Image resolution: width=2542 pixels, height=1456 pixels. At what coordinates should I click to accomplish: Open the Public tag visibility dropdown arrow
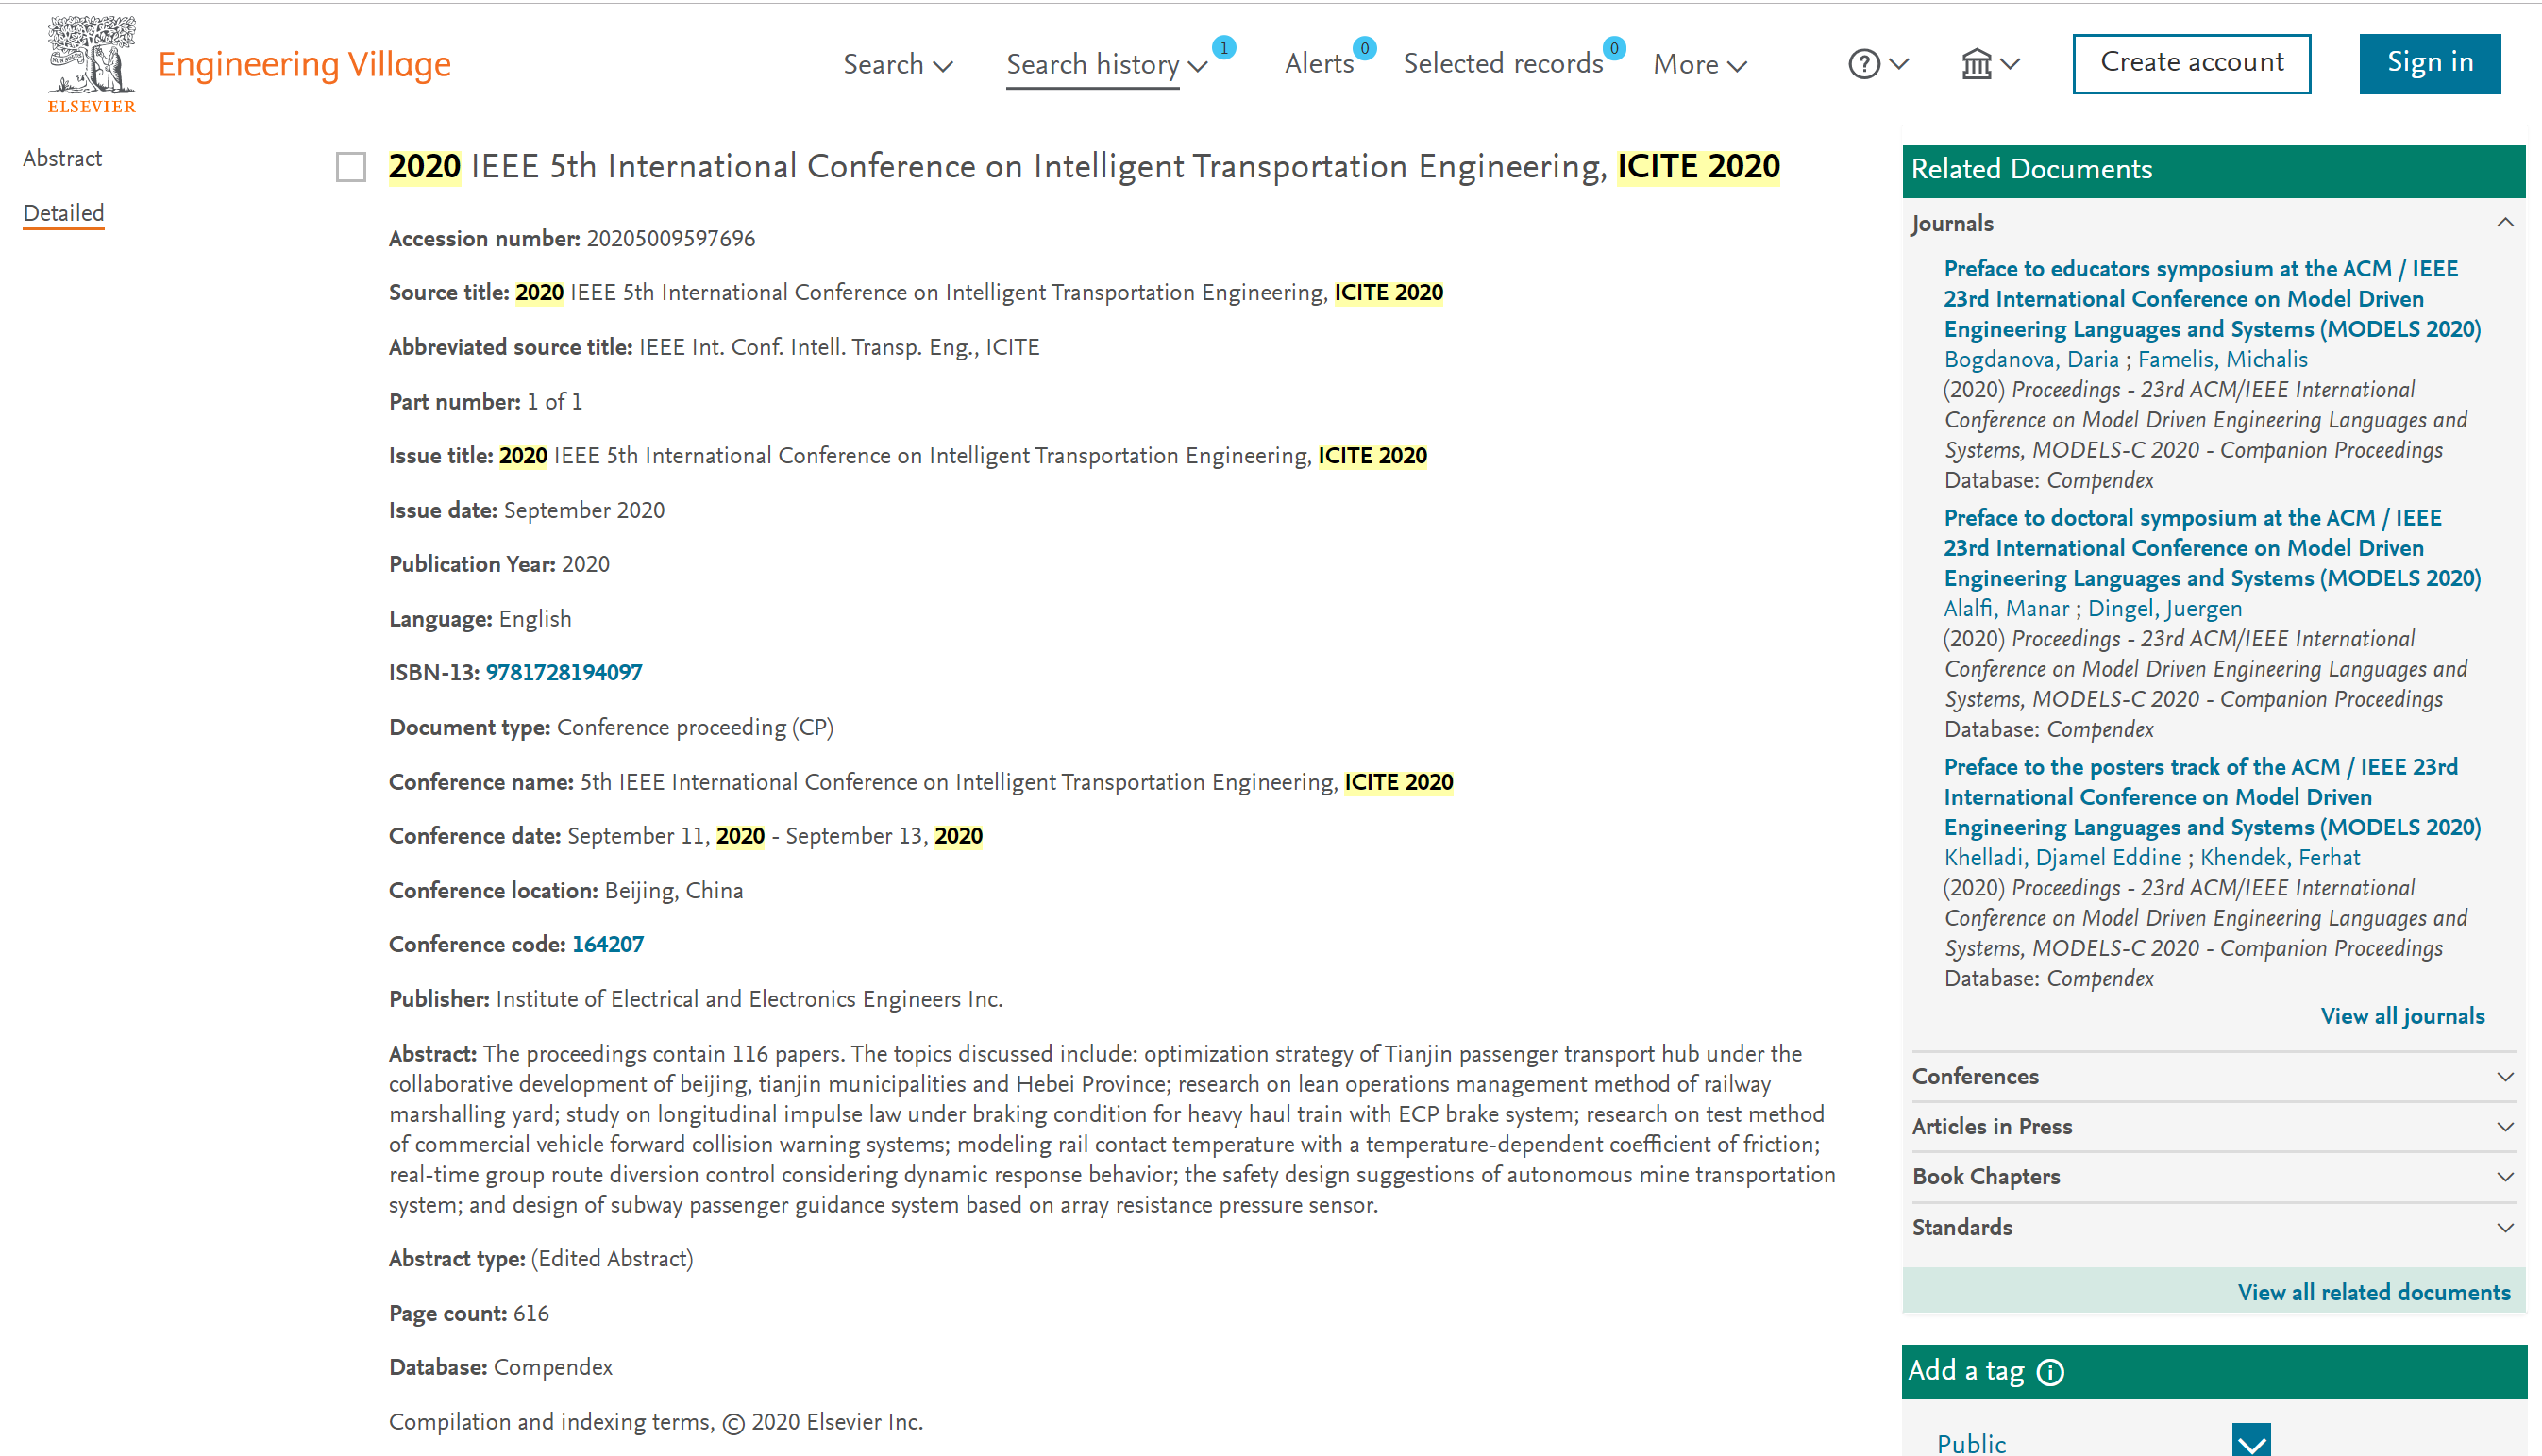pyautogui.click(x=2251, y=1441)
